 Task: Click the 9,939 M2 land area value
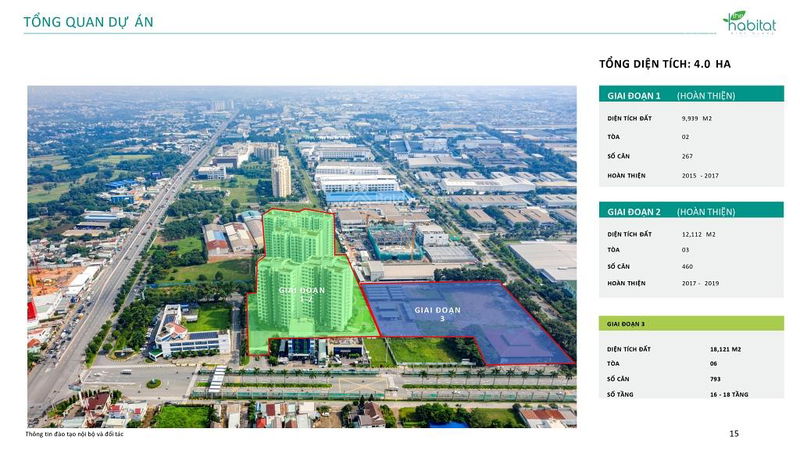click(x=696, y=118)
